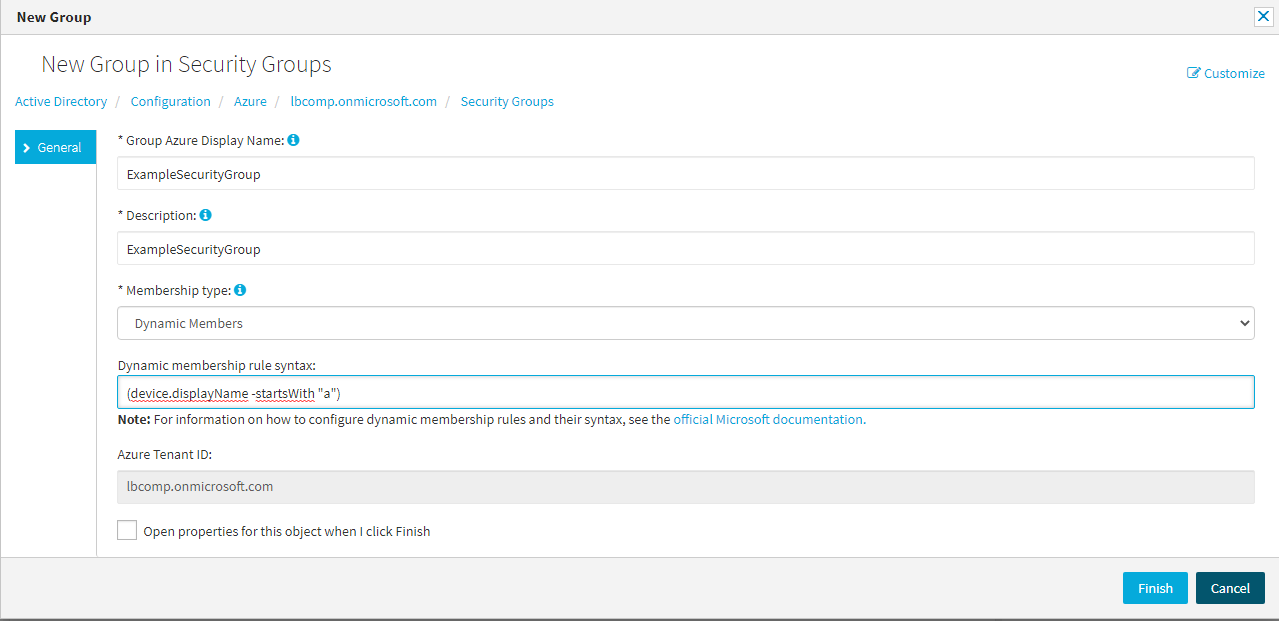The height and width of the screenshot is (621, 1279).
Task: Click dropdown arrow on Dynamic Members selector
Action: [1244, 323]
